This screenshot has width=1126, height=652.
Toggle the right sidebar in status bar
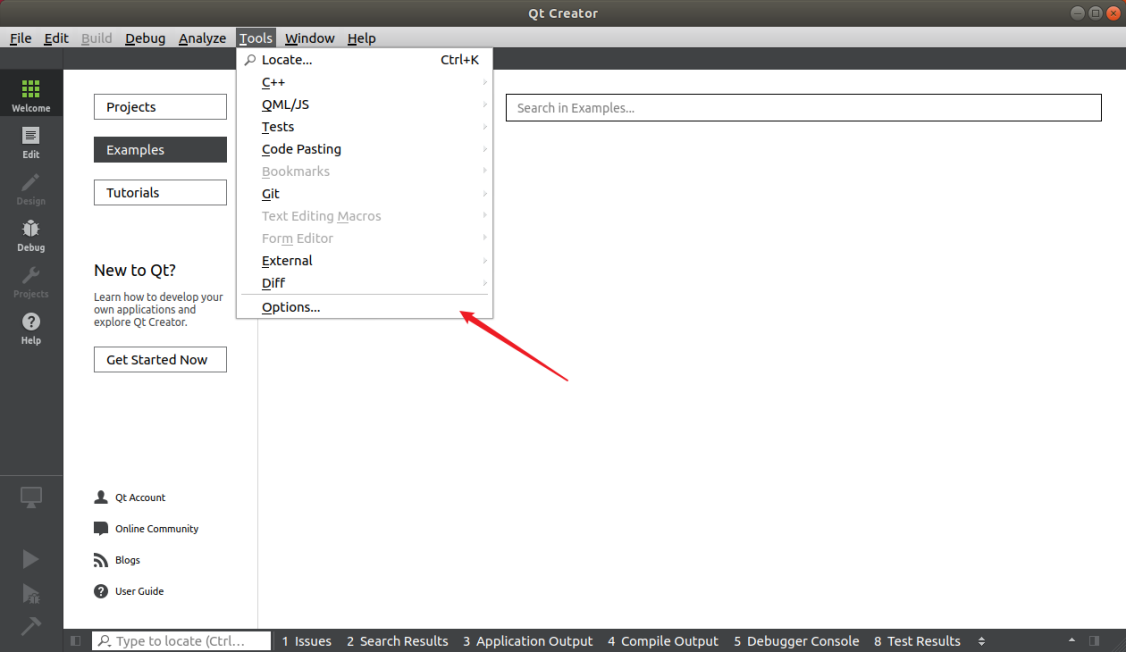1094,641
